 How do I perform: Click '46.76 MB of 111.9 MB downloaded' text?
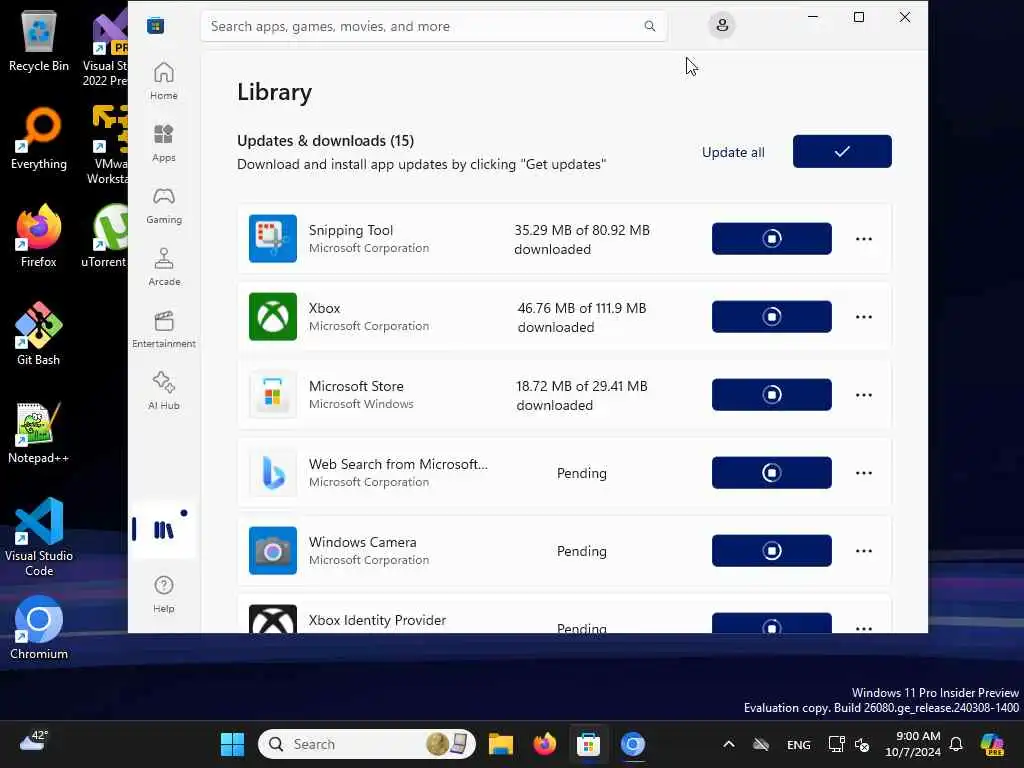581,317
